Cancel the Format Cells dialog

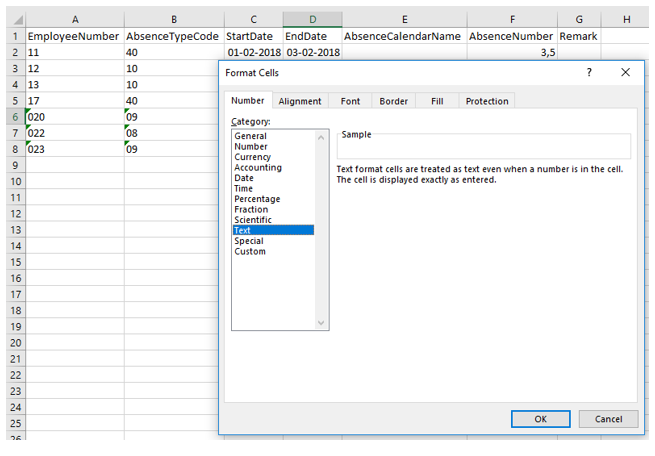(x=608, y=418)
